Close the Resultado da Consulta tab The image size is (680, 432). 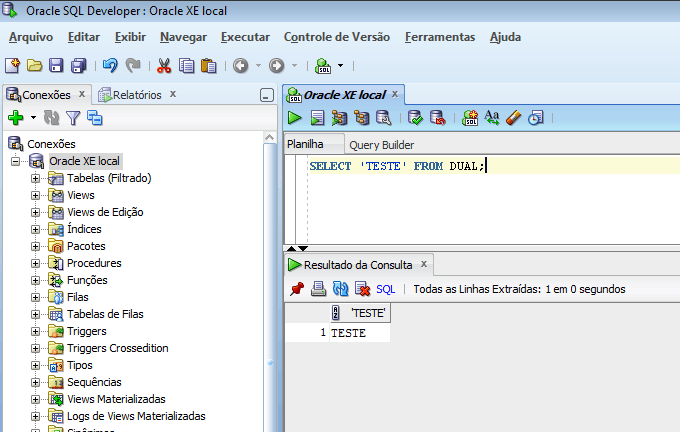(x=424, y=264)
